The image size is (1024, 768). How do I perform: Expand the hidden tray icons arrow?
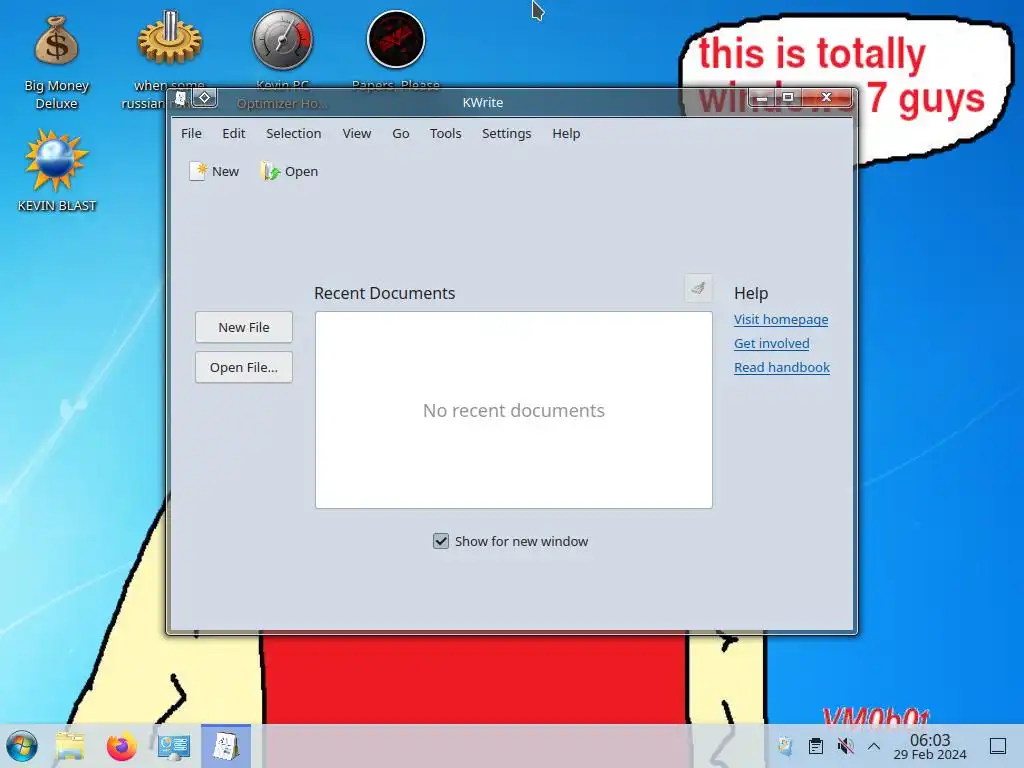pos(874,746)
